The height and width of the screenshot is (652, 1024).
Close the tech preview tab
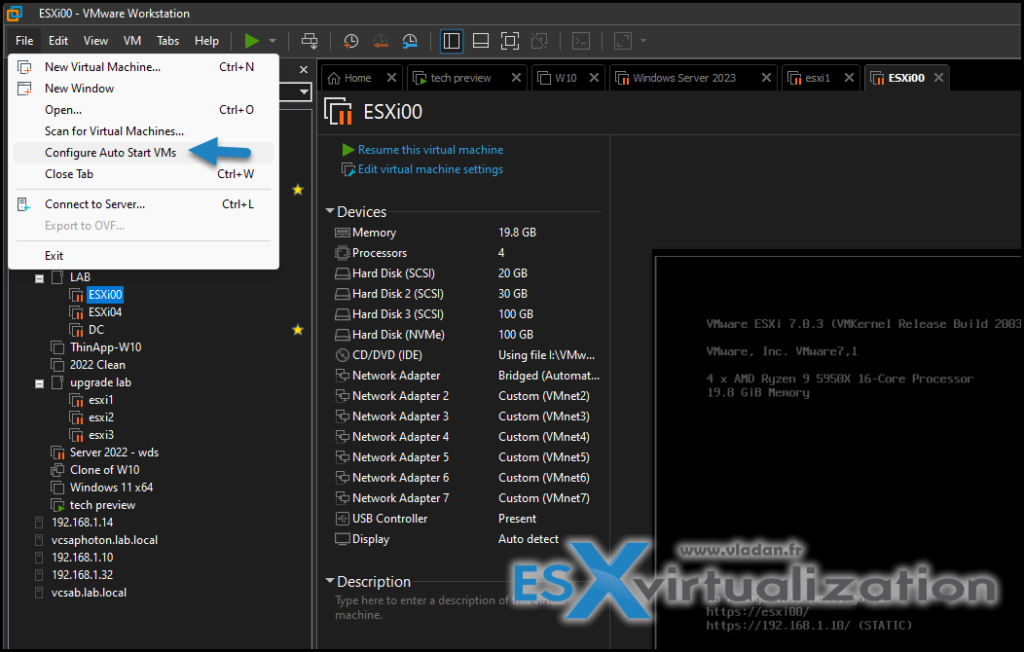coord(516,77)
